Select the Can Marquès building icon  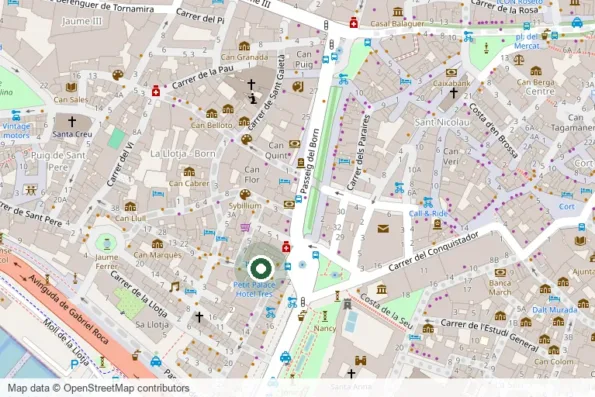click(157, 244)
